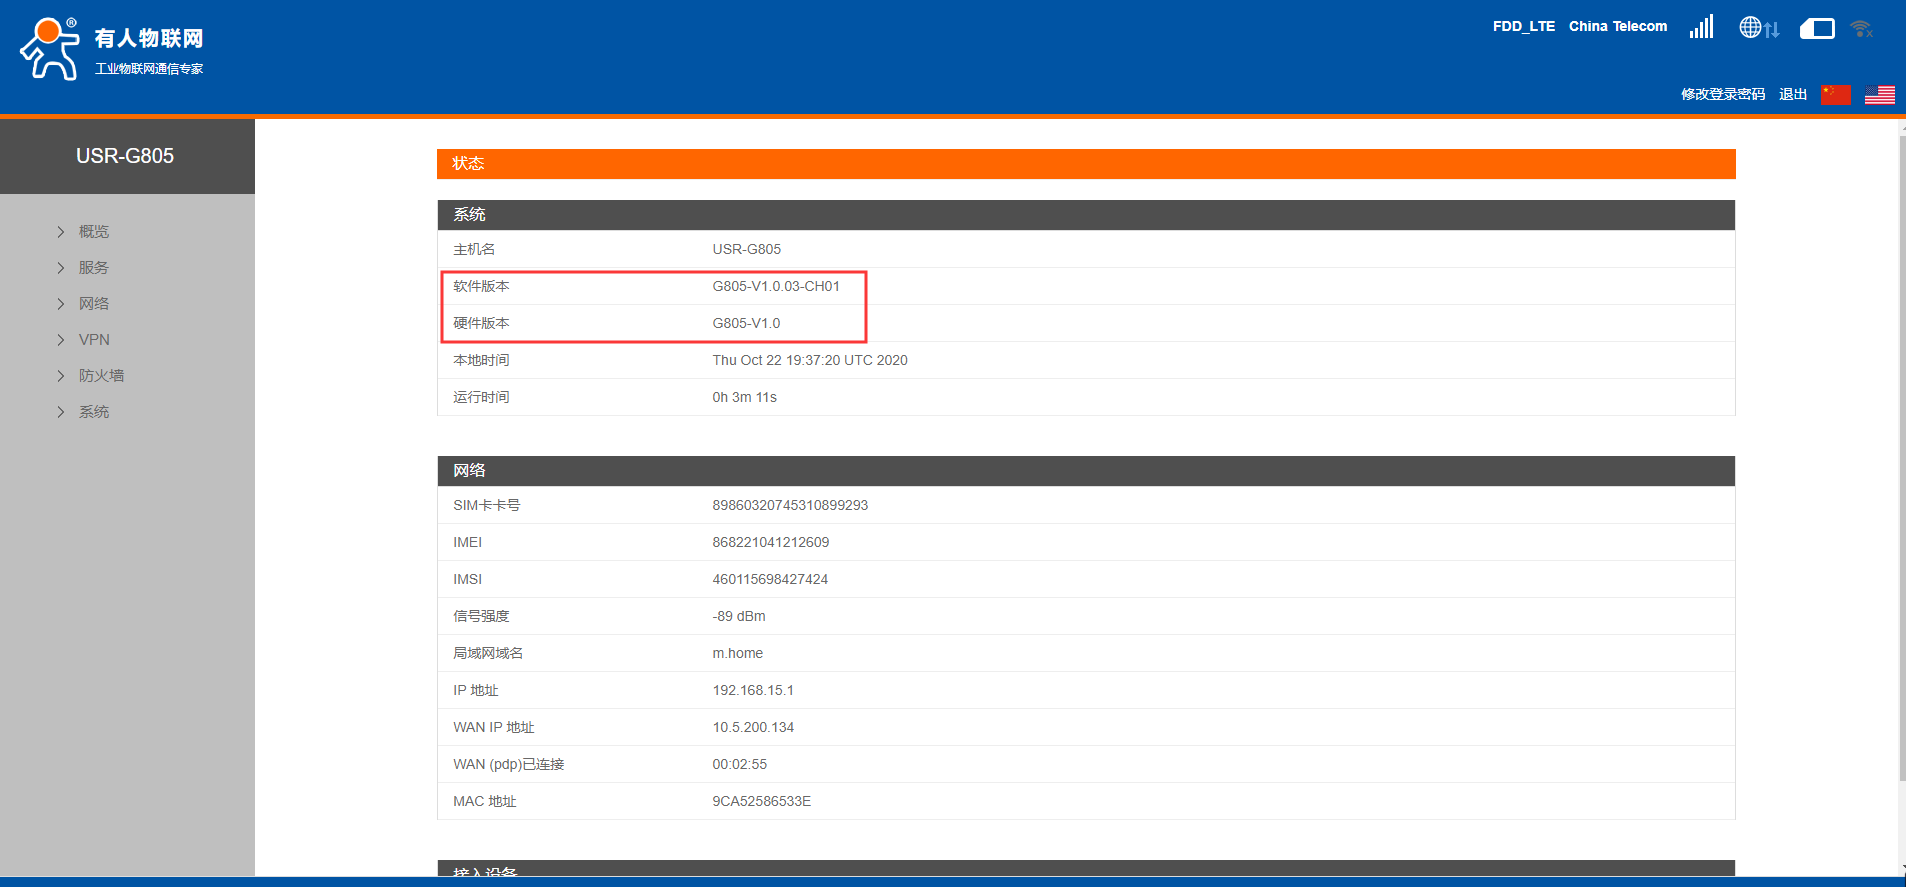The image size is (1906, 887).
Task: Open the 系统 sidebar menu
Action: pyautogui.click(x=94, y=412)
